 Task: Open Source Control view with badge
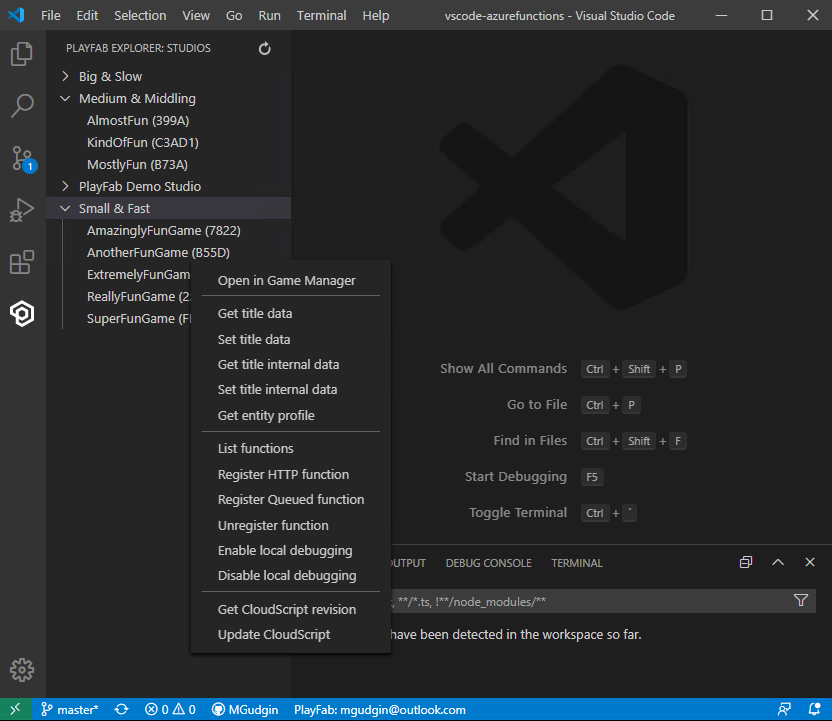click(23, 159)
